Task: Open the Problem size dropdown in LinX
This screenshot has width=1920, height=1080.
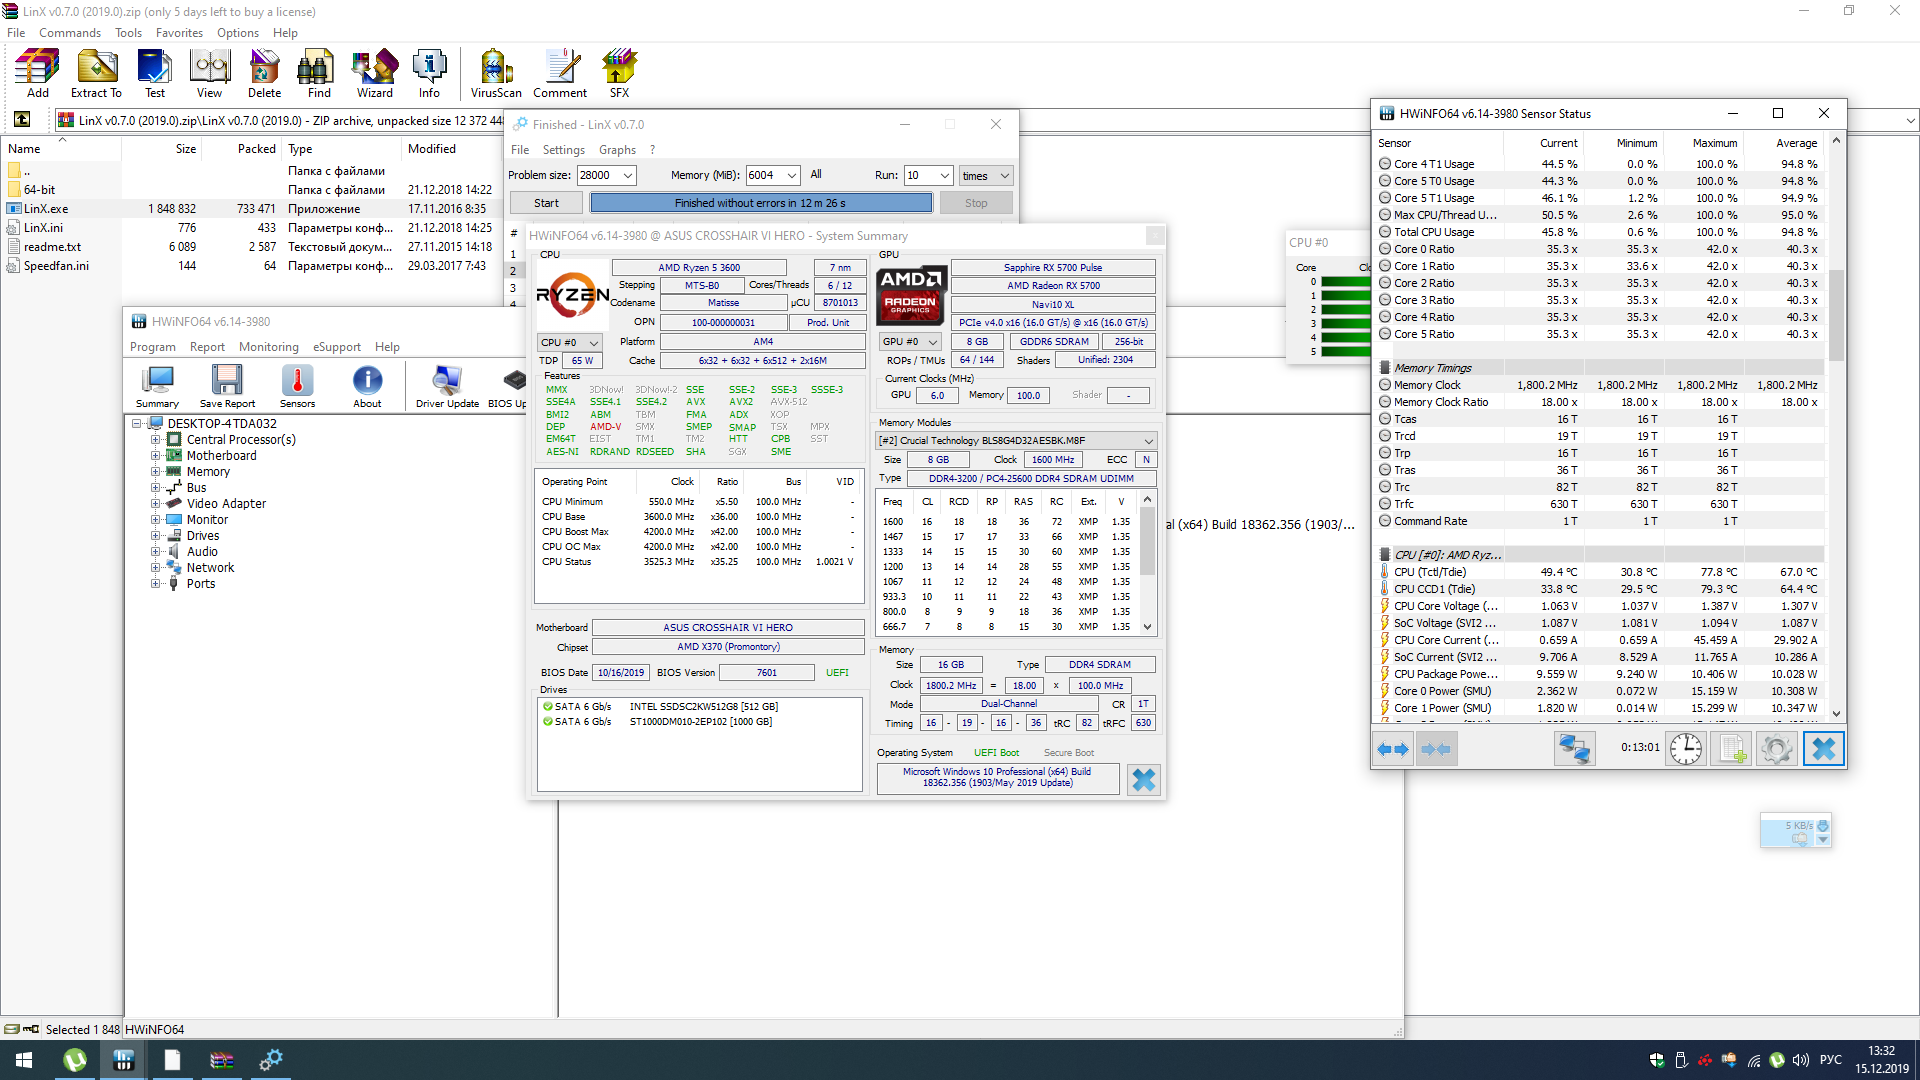Action: [628, 175]
